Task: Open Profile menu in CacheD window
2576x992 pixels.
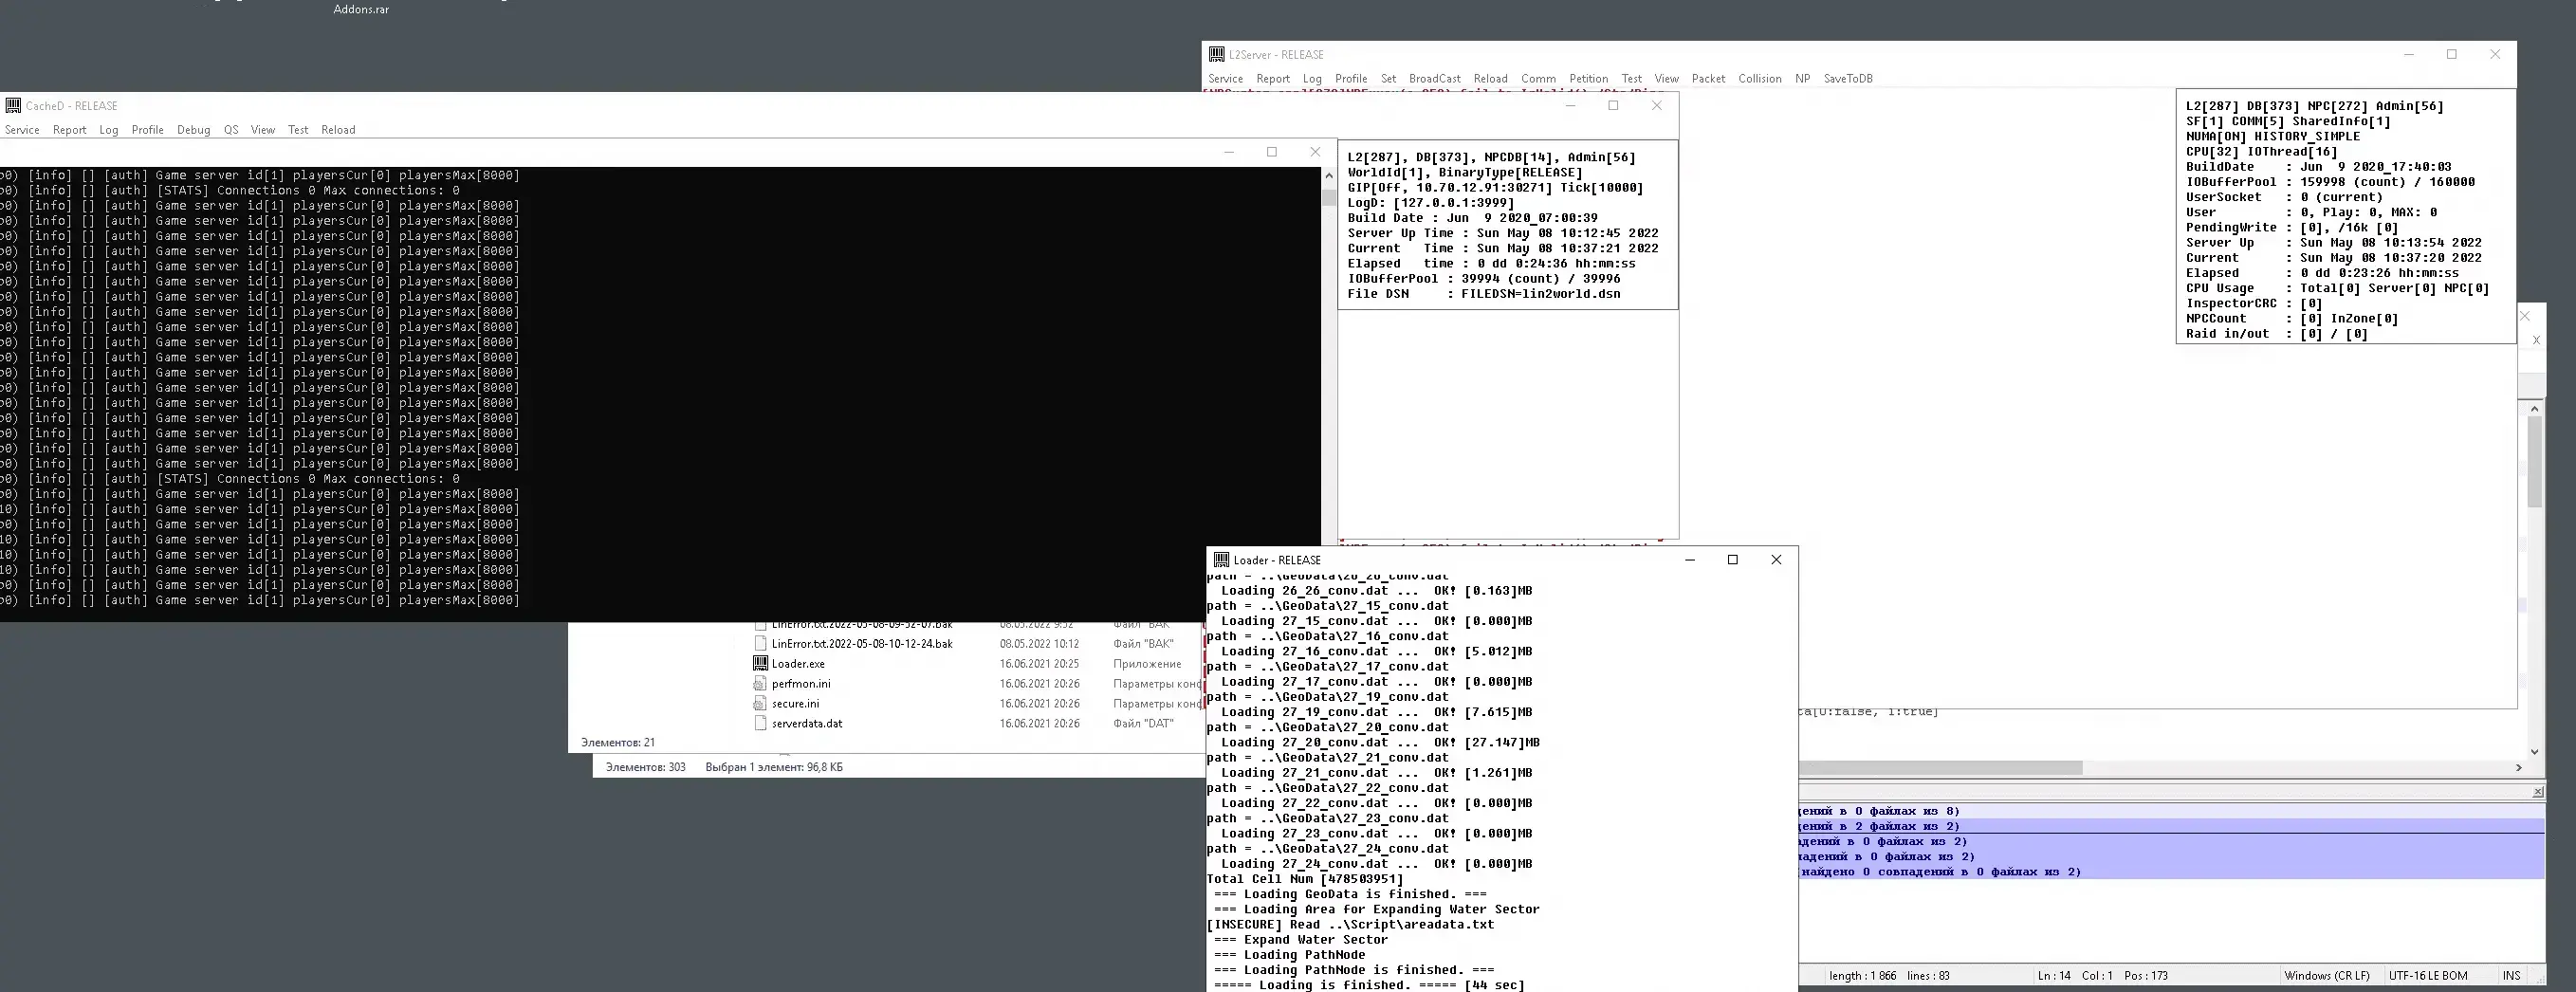Action: click(147, 130)
